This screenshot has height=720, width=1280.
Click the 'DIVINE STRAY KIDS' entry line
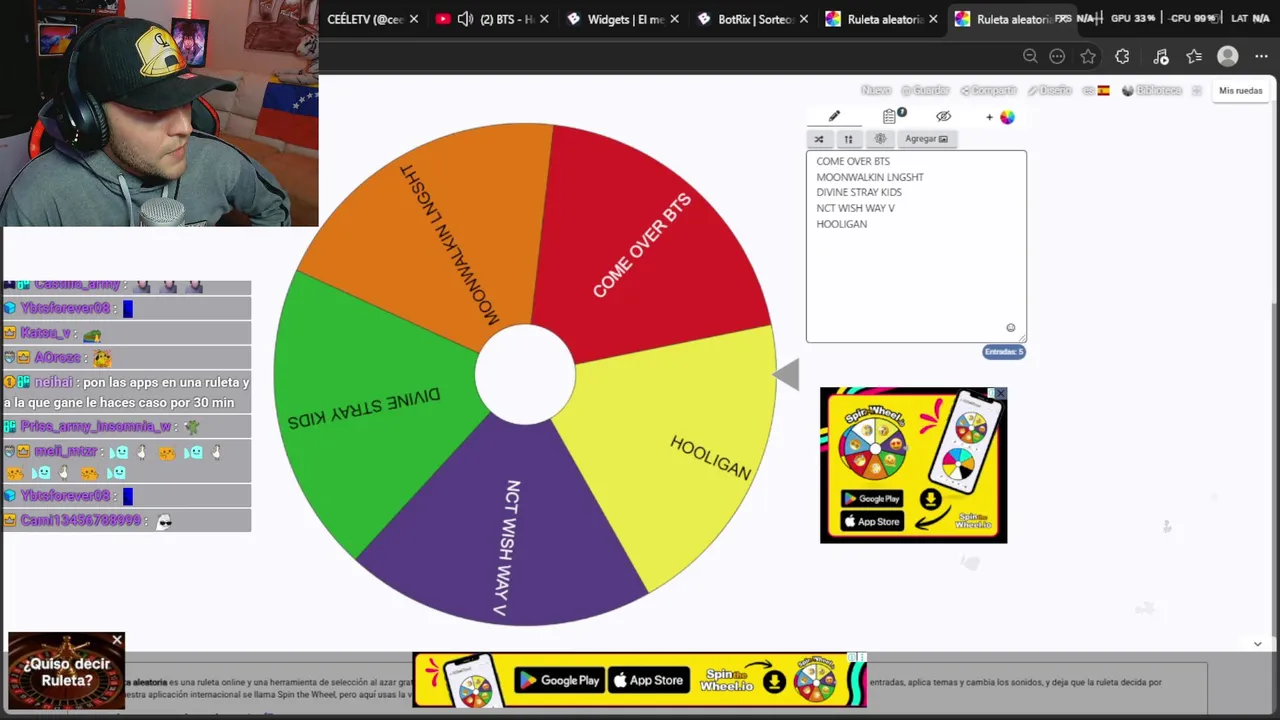click(x=858, y=192)
